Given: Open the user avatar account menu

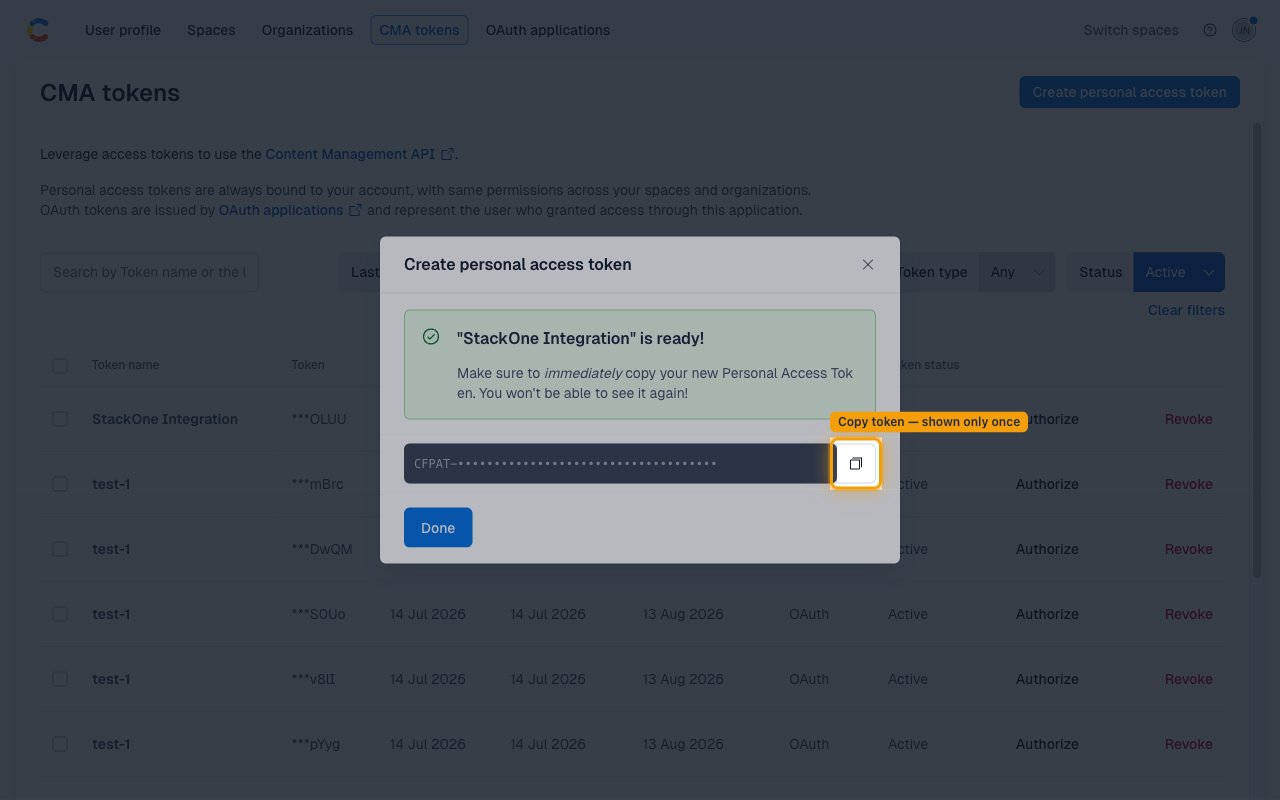Looking at the screenshot, I should (x=1243, y=30).
